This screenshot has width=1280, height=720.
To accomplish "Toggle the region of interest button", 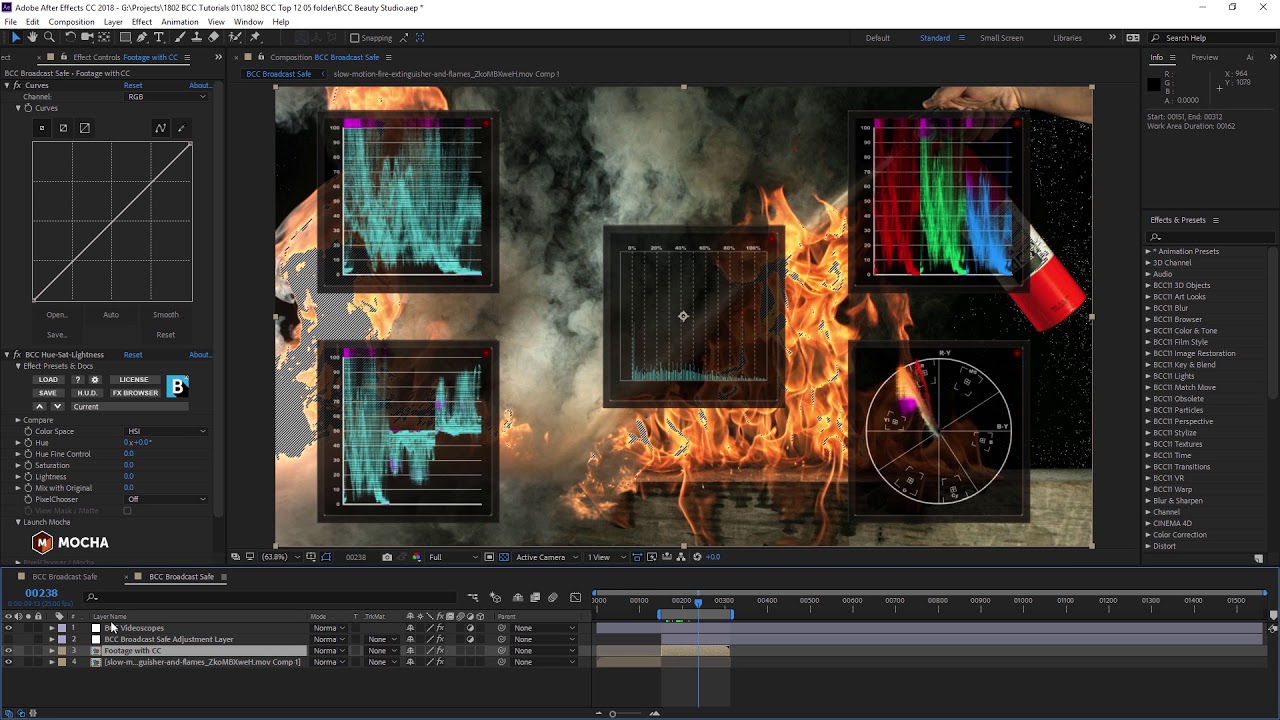I will (489, 557).
